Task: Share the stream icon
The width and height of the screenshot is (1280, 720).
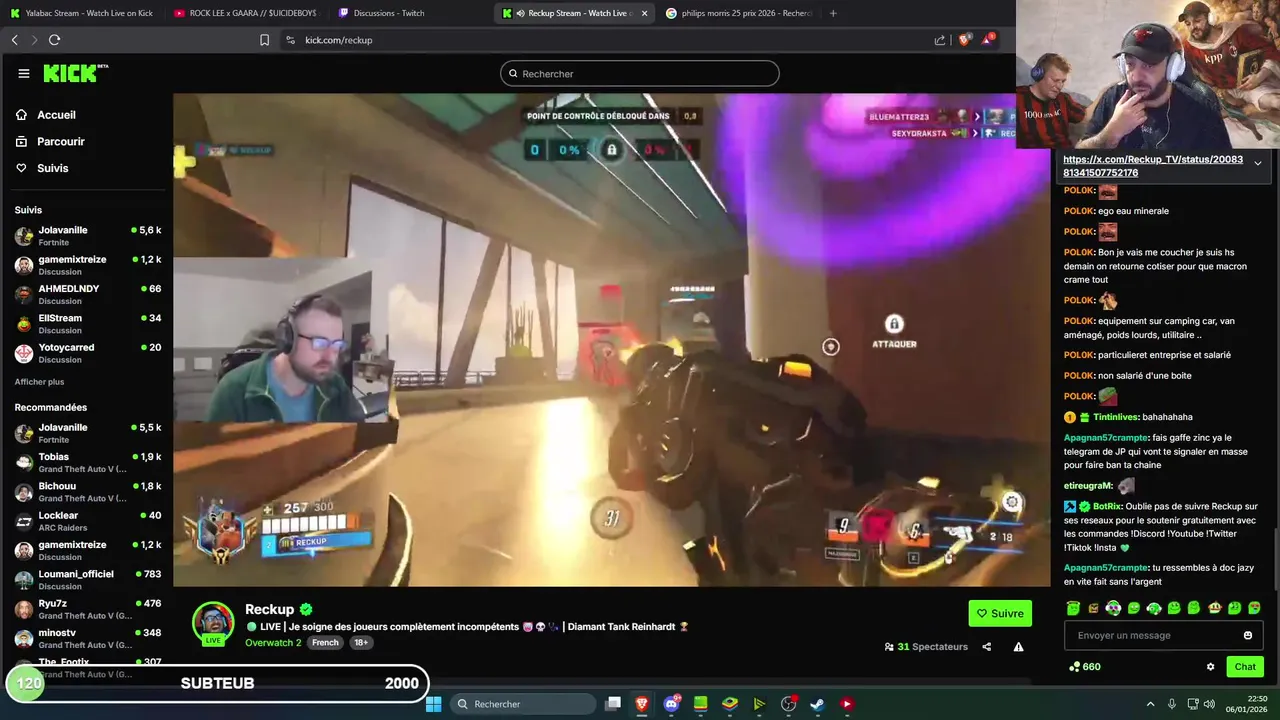Action: coord(986,647)
